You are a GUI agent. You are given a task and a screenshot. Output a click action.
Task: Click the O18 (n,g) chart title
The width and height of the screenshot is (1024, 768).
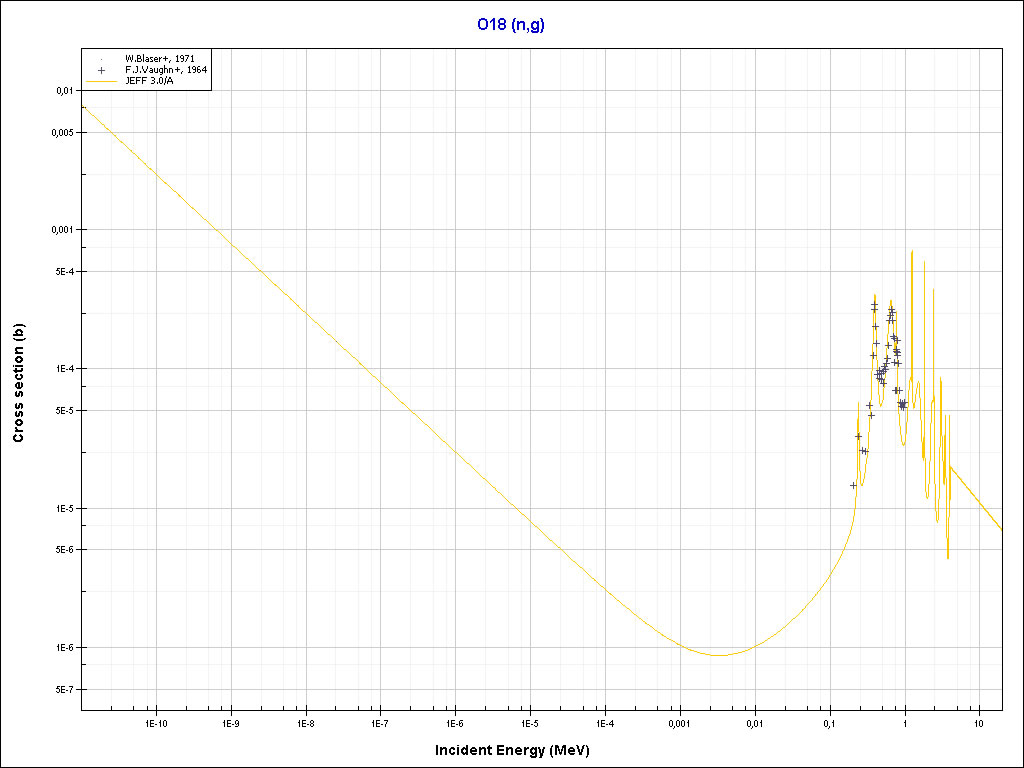point(511,25)
